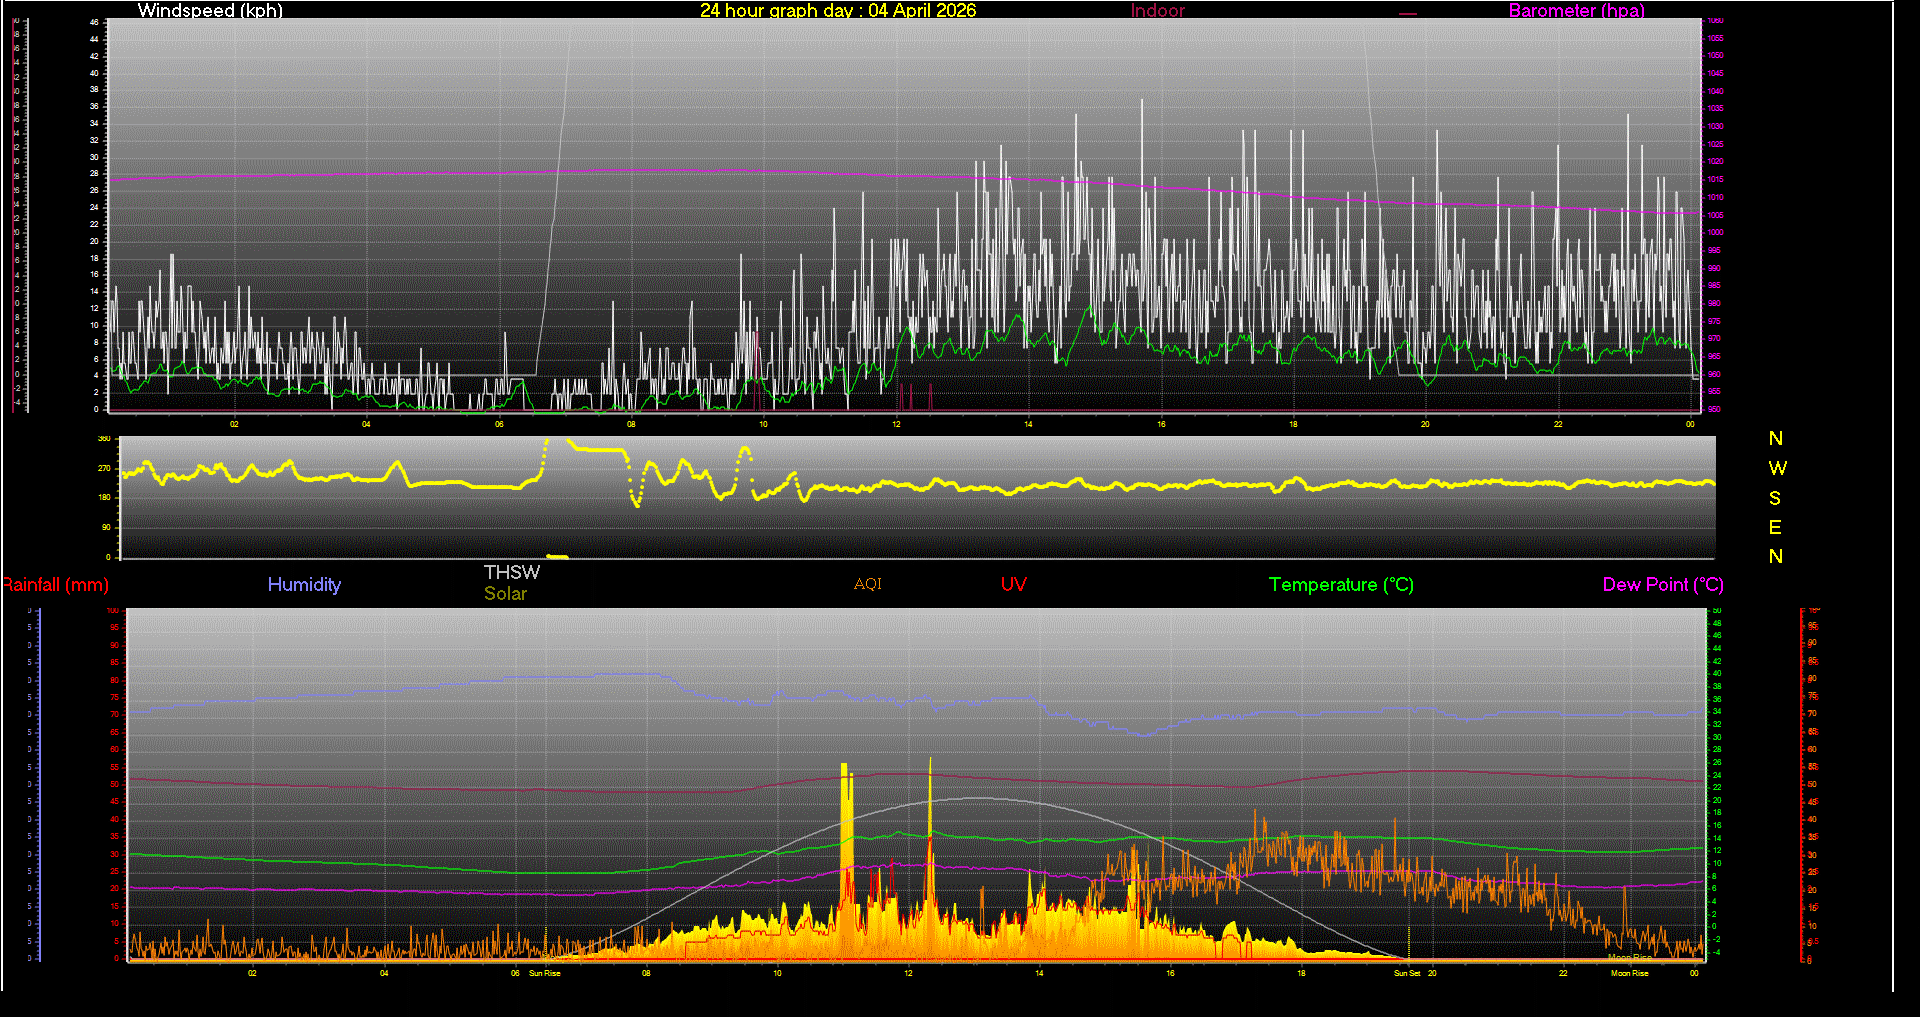1920x1017 pixels.
Task: Click the UV legend label
Action: (x=1013, y=585)
